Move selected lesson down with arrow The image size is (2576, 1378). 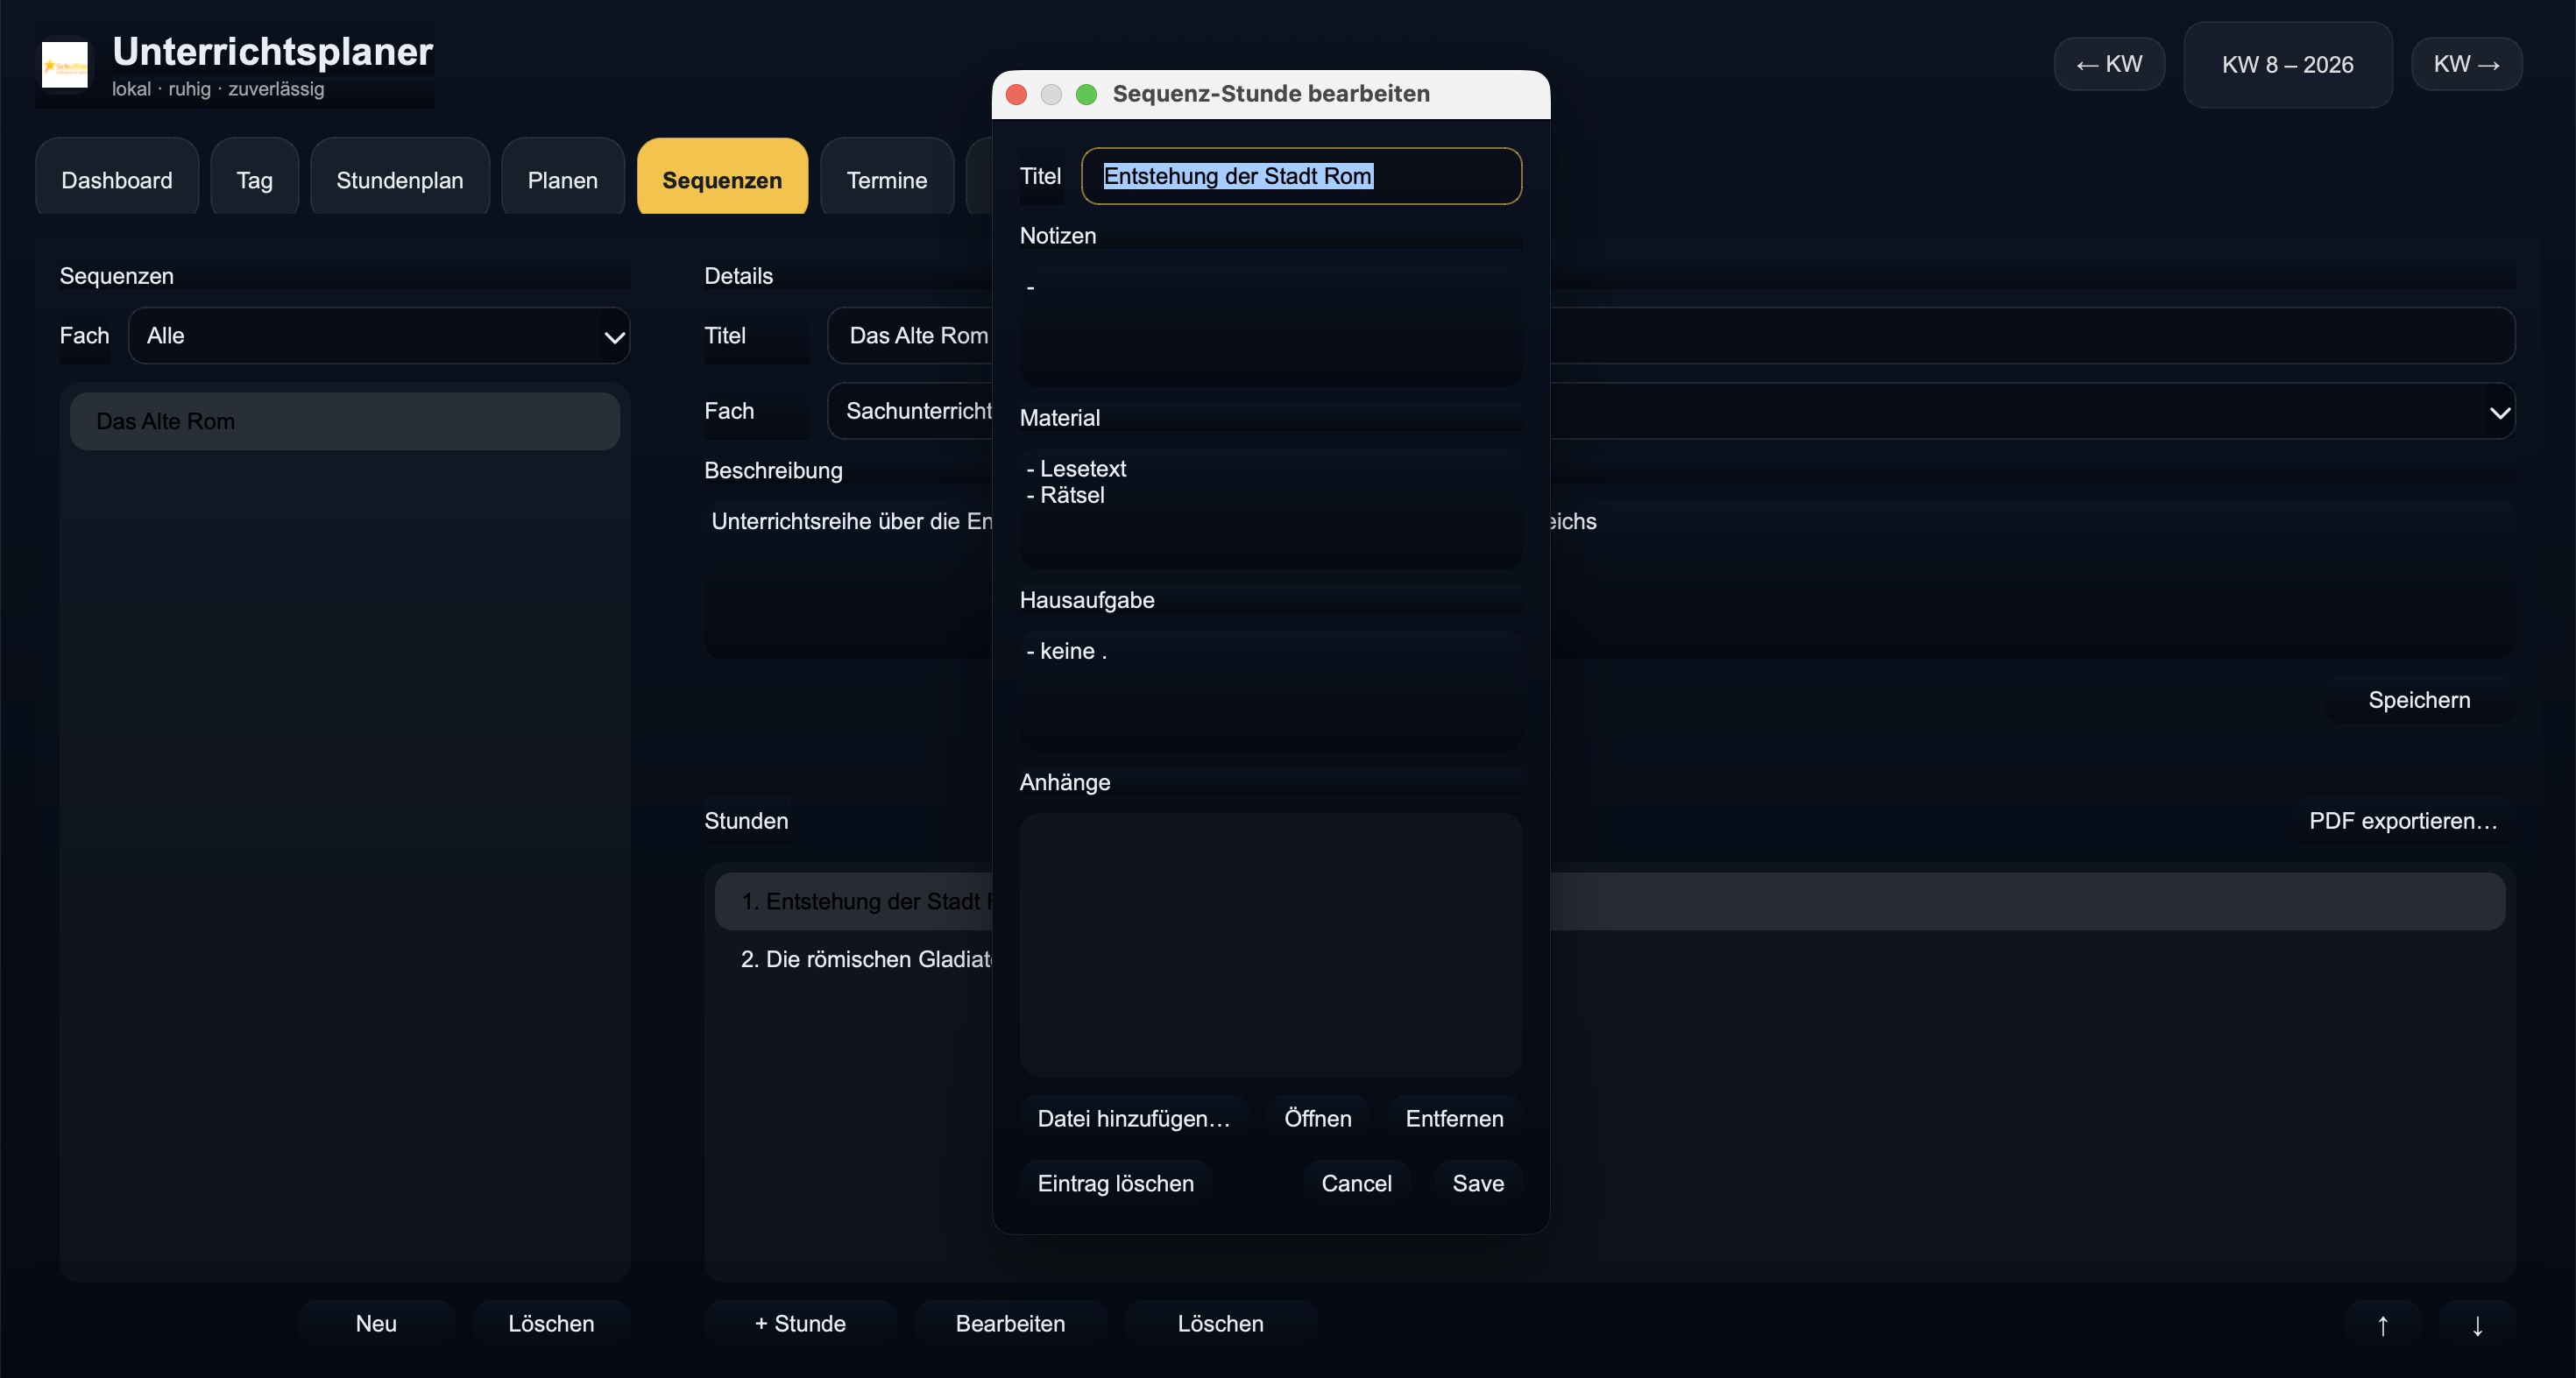[2477, 1324]
